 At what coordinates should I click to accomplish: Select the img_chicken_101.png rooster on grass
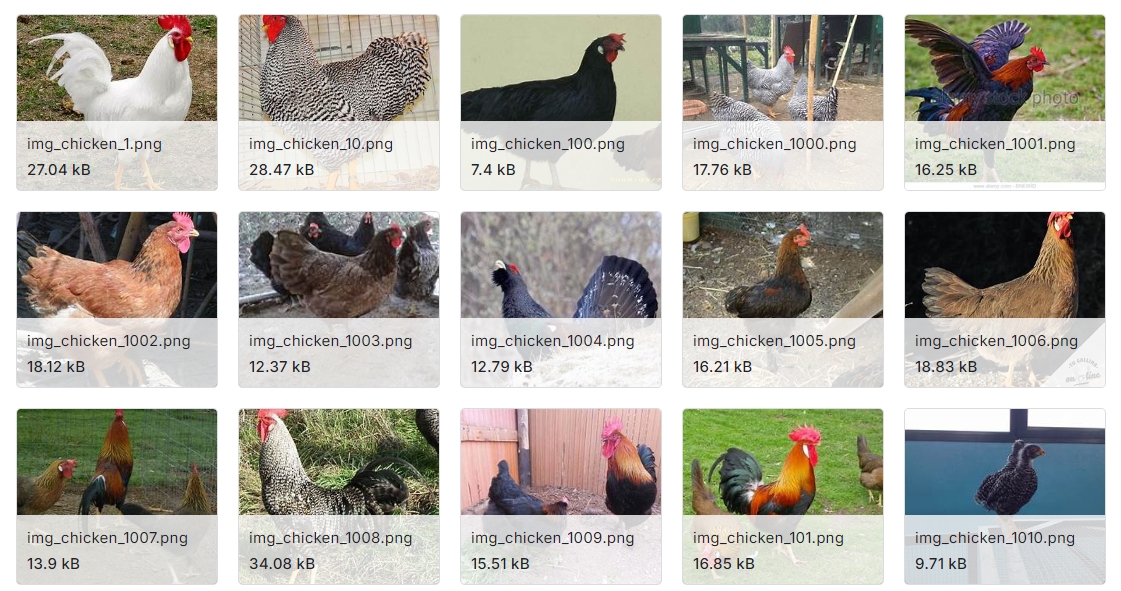[783, 497]
